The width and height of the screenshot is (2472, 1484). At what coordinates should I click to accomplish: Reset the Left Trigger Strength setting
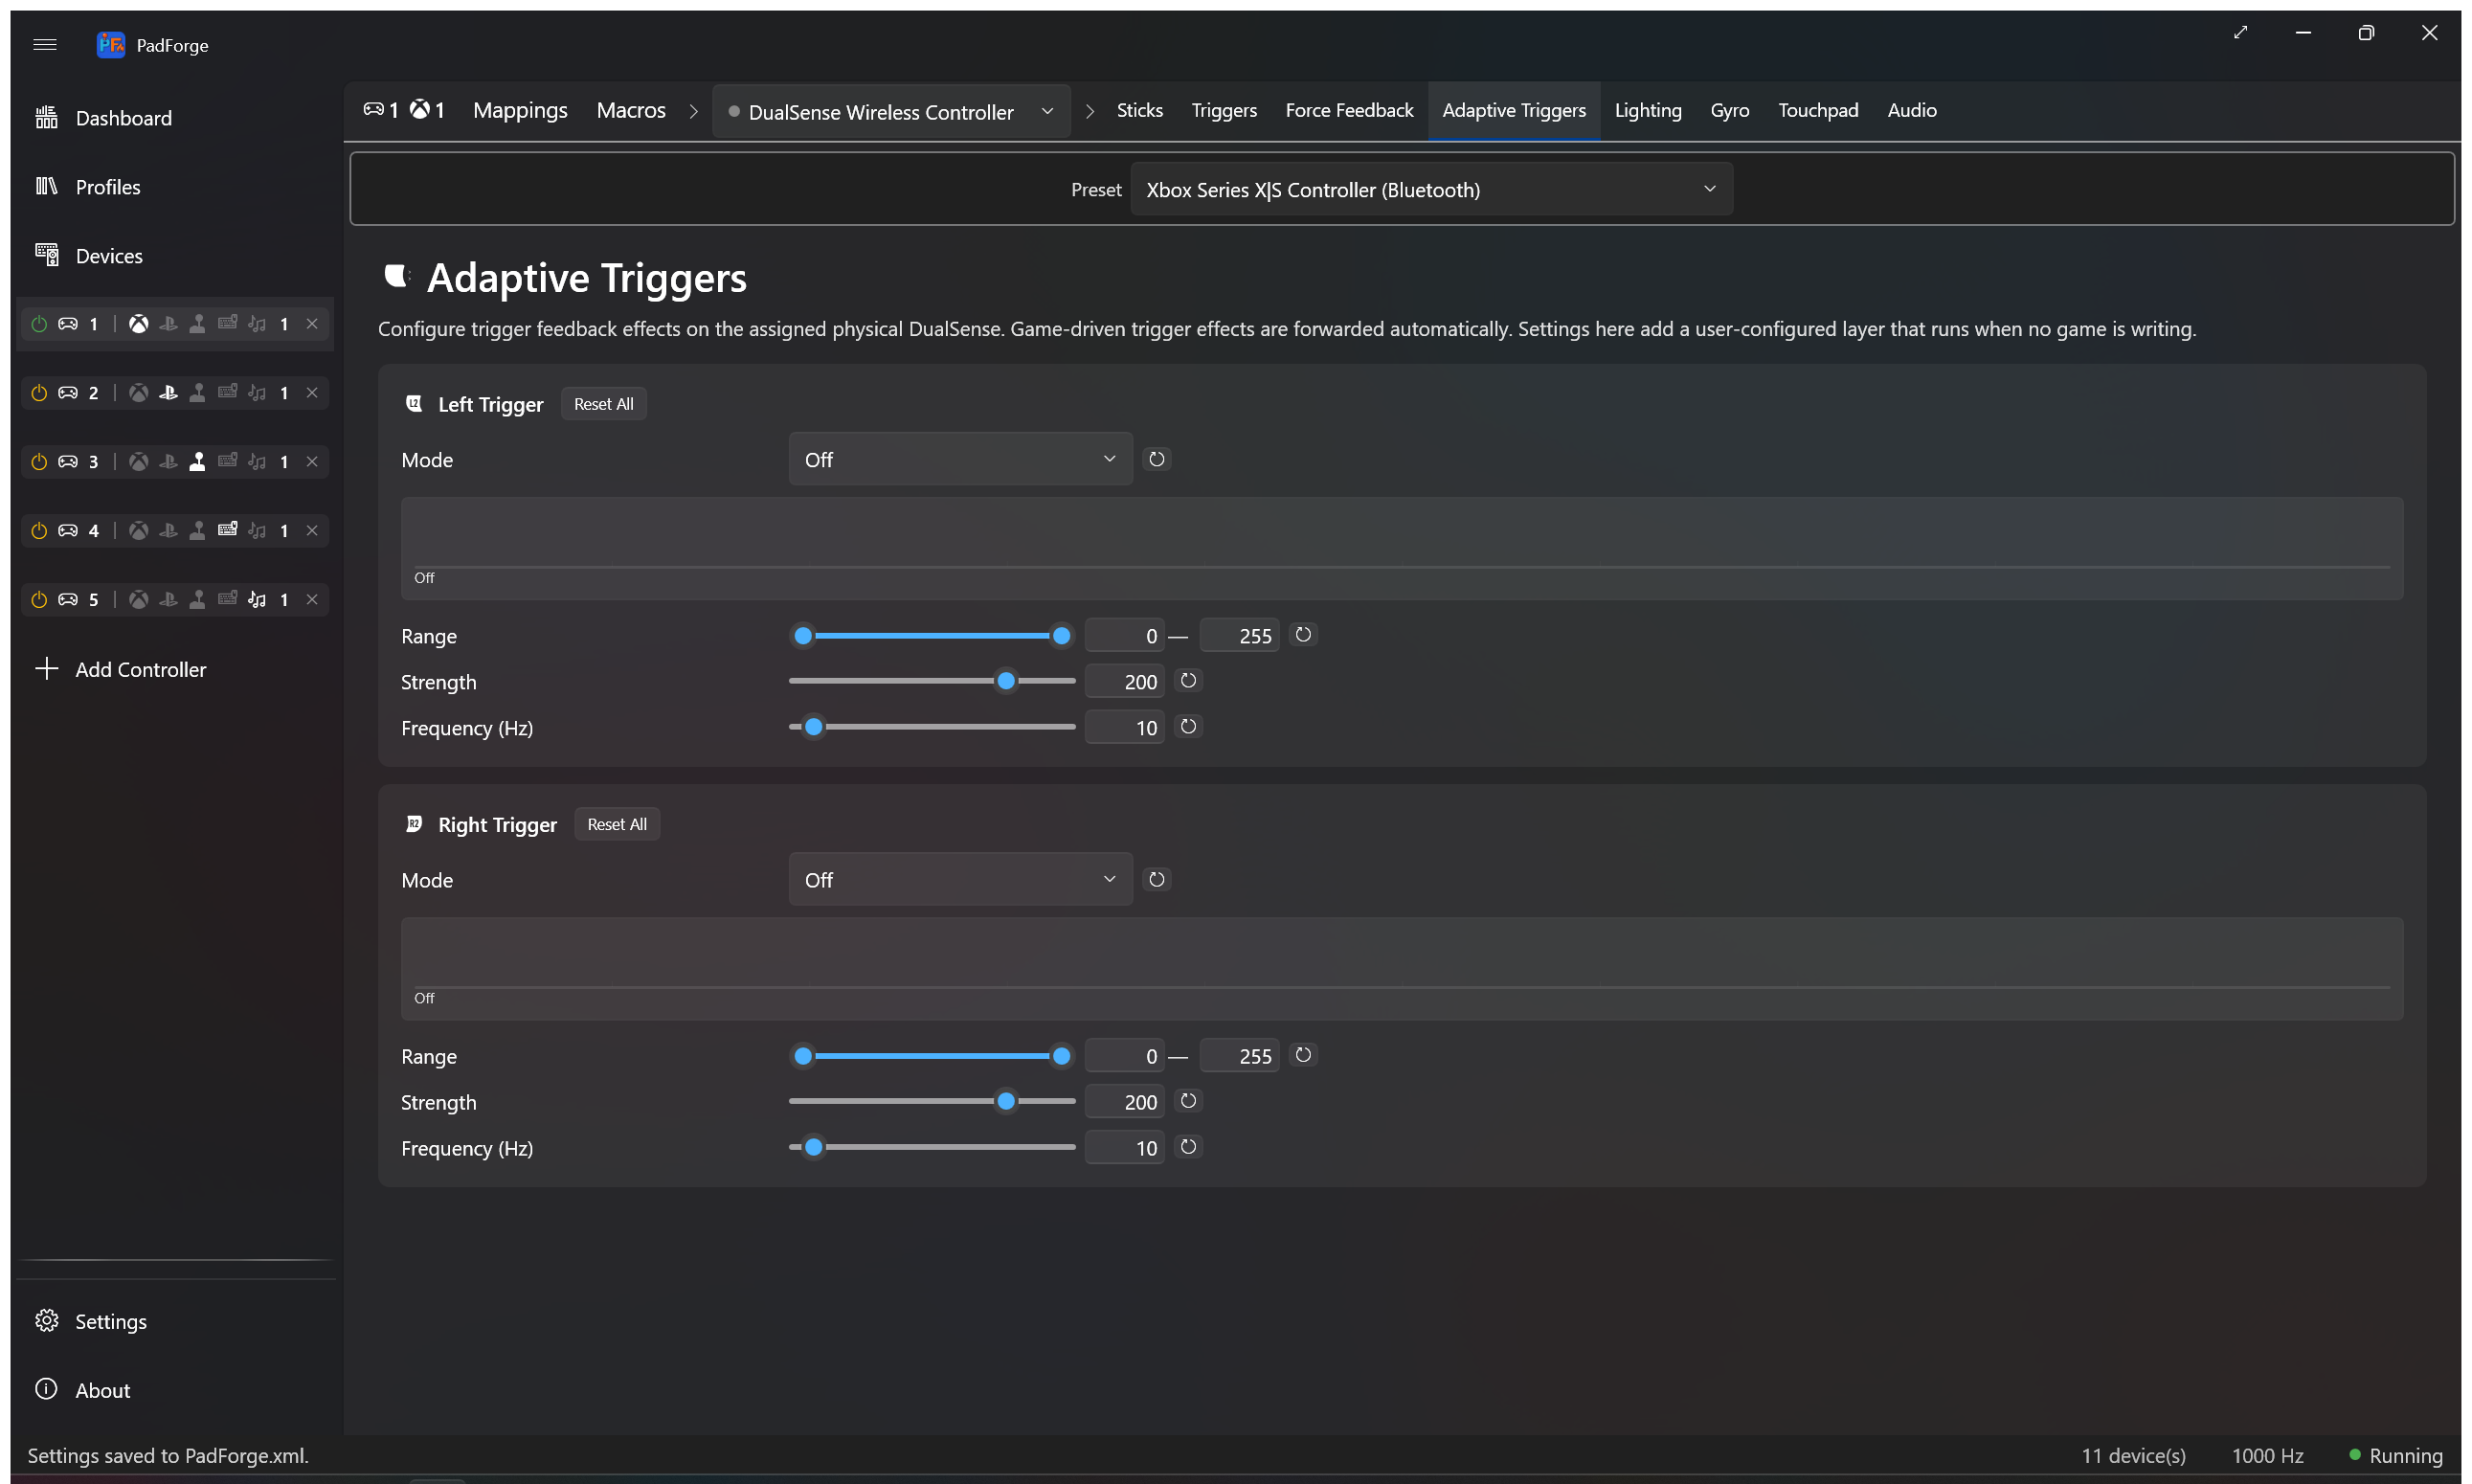(x=1188, y=681)
